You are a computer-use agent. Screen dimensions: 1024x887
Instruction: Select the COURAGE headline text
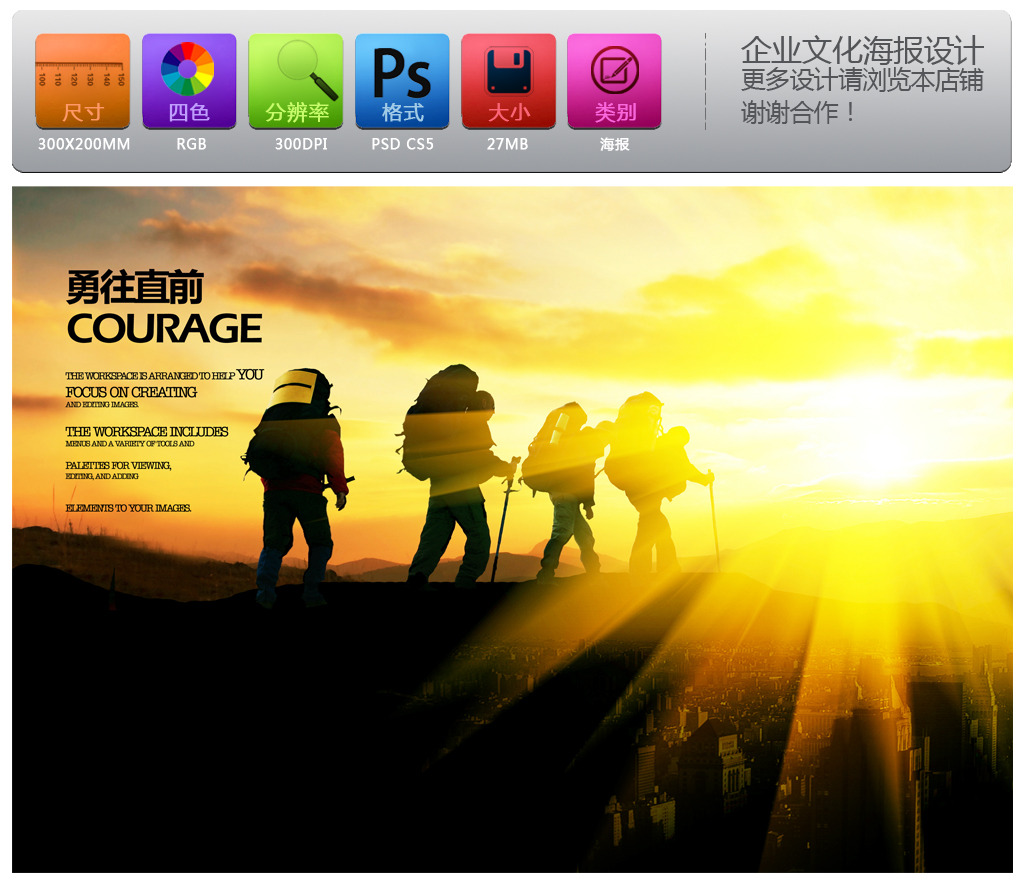click(x=164, y=328)
